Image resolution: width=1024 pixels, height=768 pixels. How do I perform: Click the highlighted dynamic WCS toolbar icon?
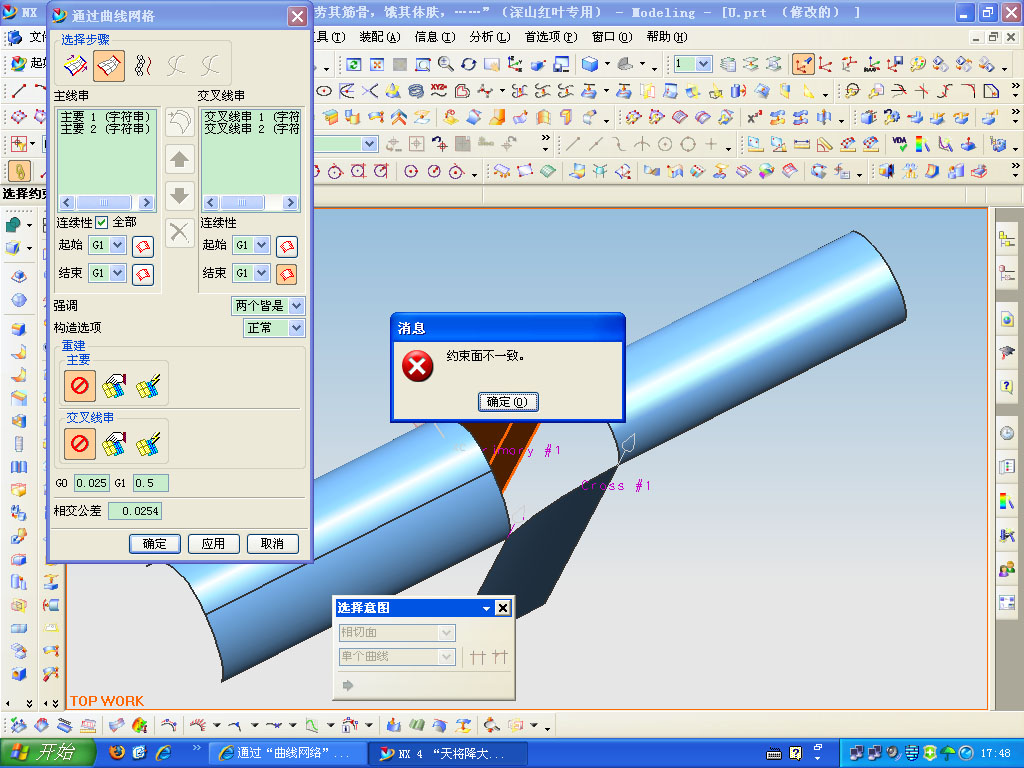pos(803,64)
